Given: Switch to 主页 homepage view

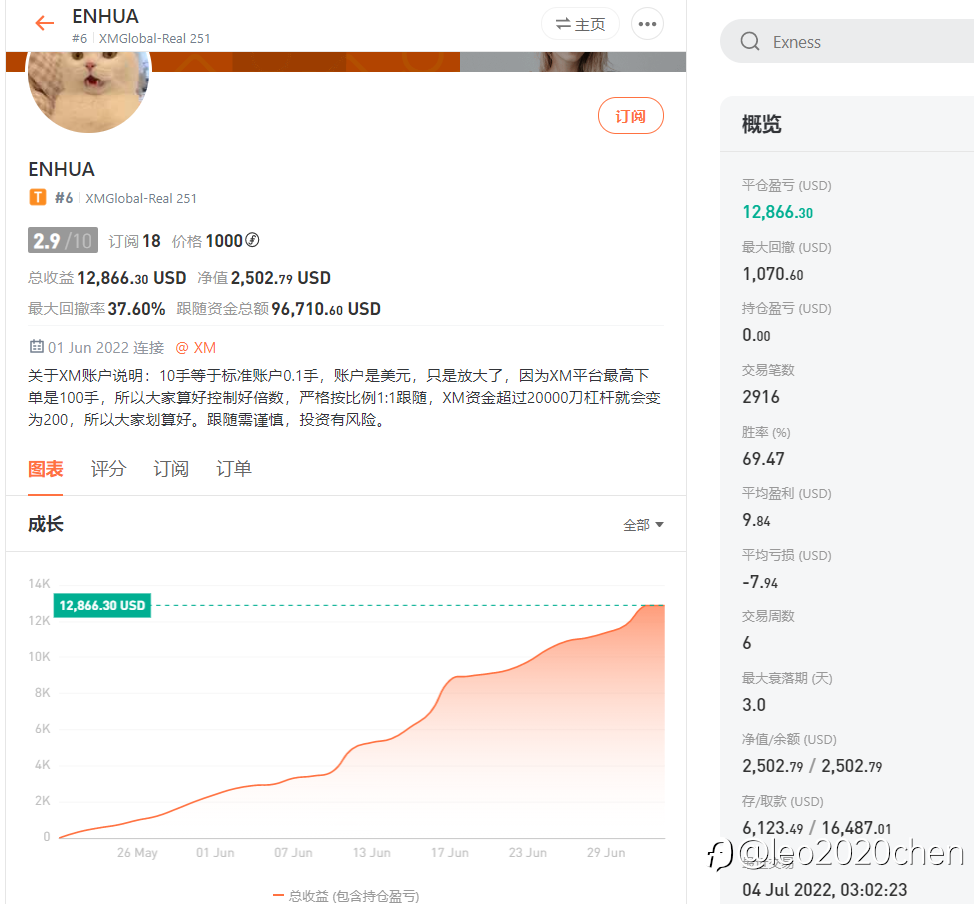Looking at the screenshot, I should tap(580, 24).
